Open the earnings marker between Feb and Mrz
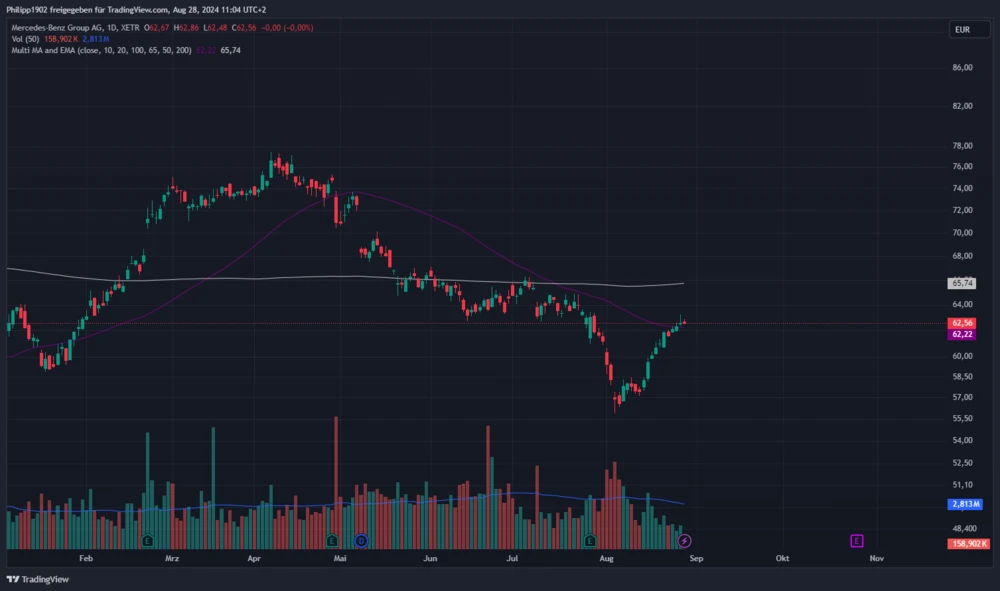The height and width of the screenshot is (591, 1000). pos(148,541)
